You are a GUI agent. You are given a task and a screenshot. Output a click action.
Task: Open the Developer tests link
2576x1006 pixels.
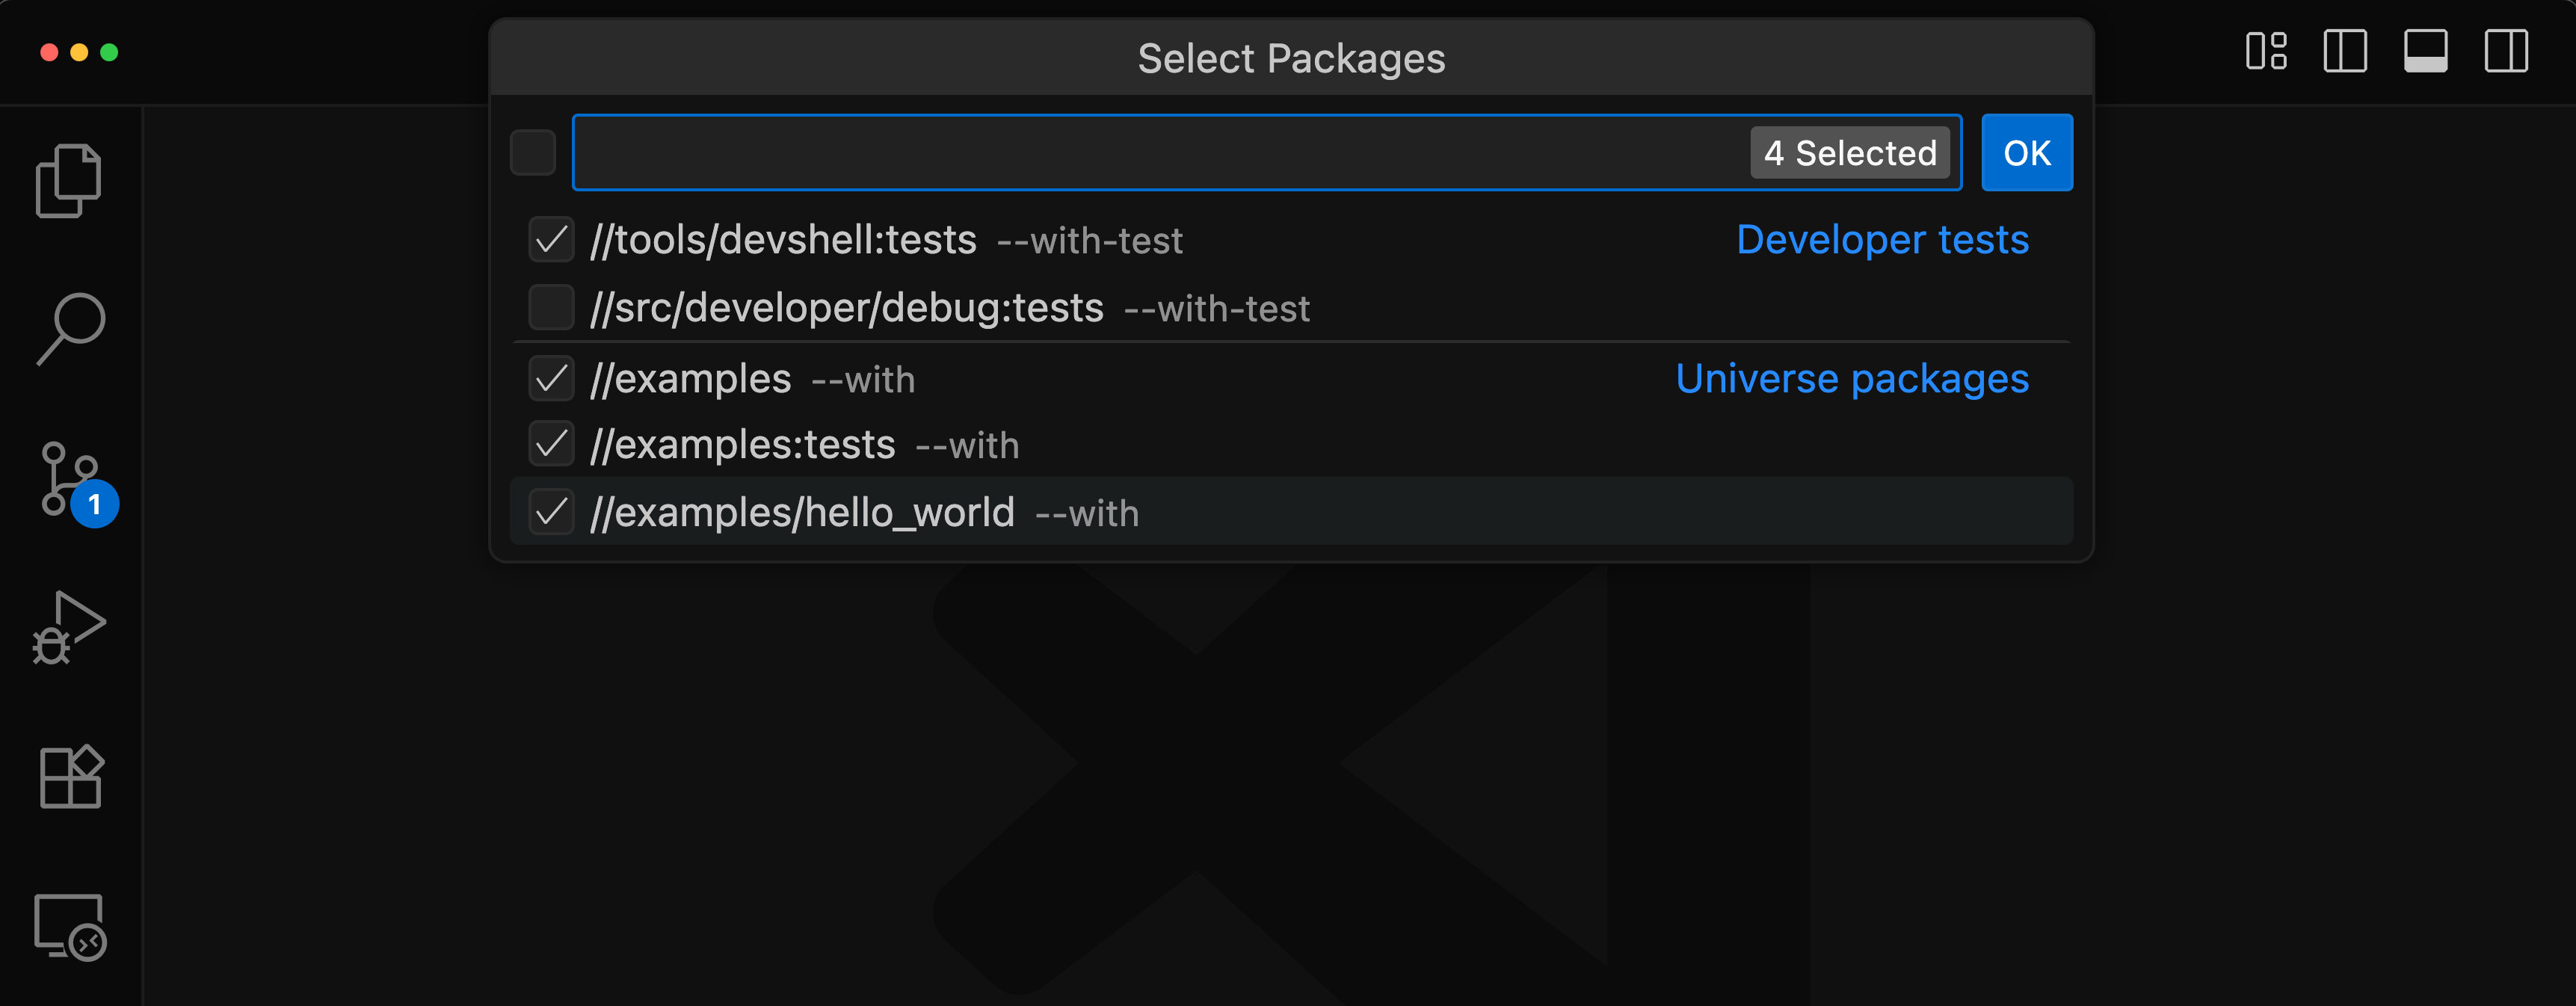(x=1882, y=239)
